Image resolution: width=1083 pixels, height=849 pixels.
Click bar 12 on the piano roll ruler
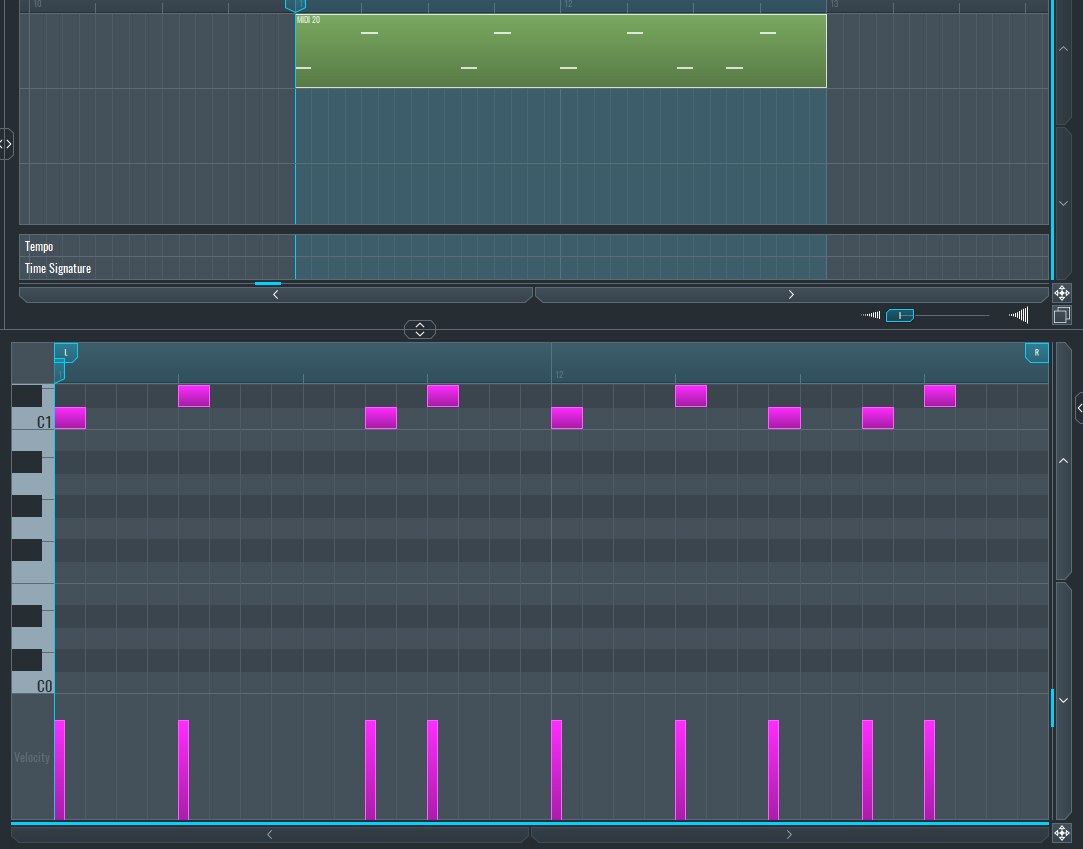point(559,375)
